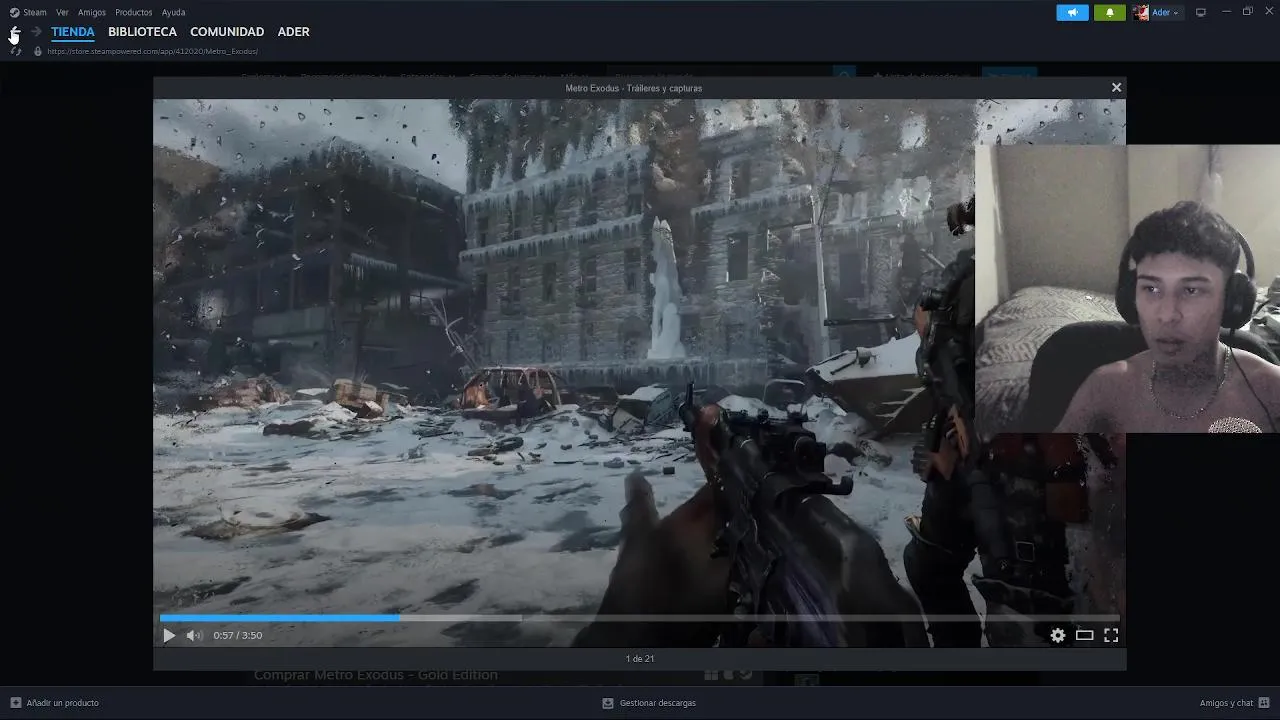This screenshot has height=720, width=1280.
Task: Click the downloads icon beside Gestionar descargas
Action: click(608, 703)
